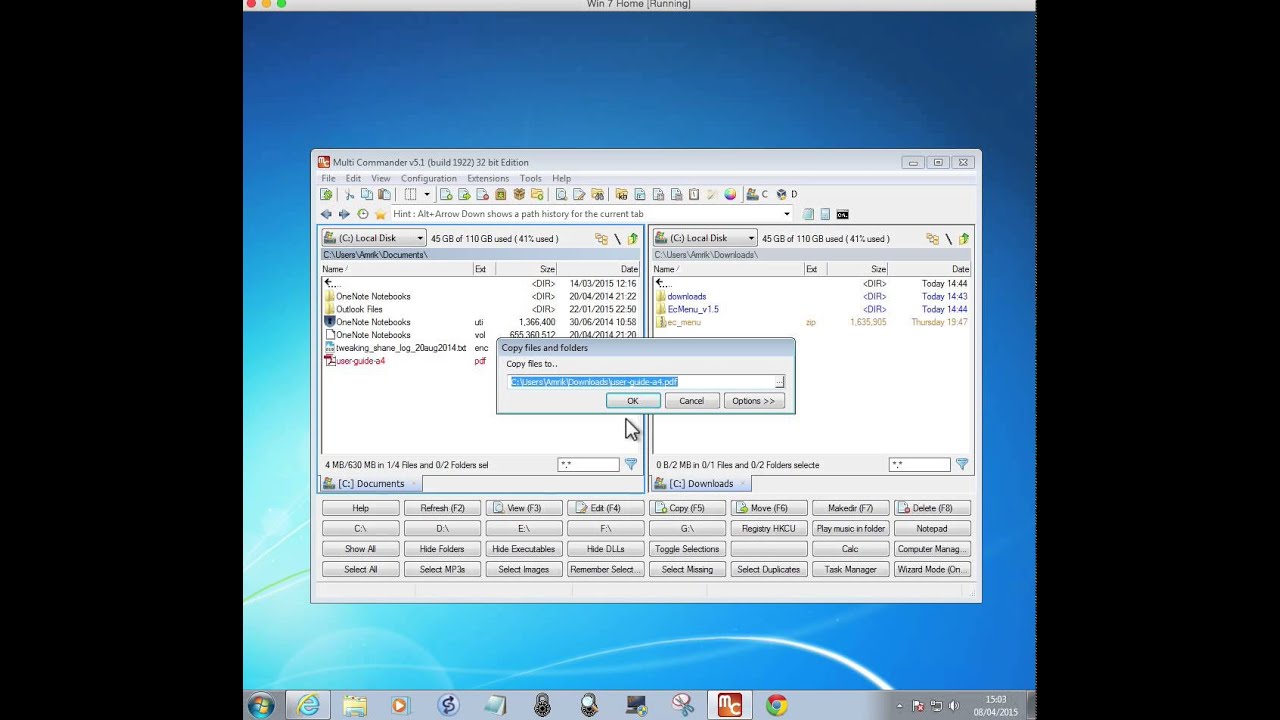Click the left panel filter text box
The height and width of the screenshot is (720, 1280).
[x=588, y=465]
